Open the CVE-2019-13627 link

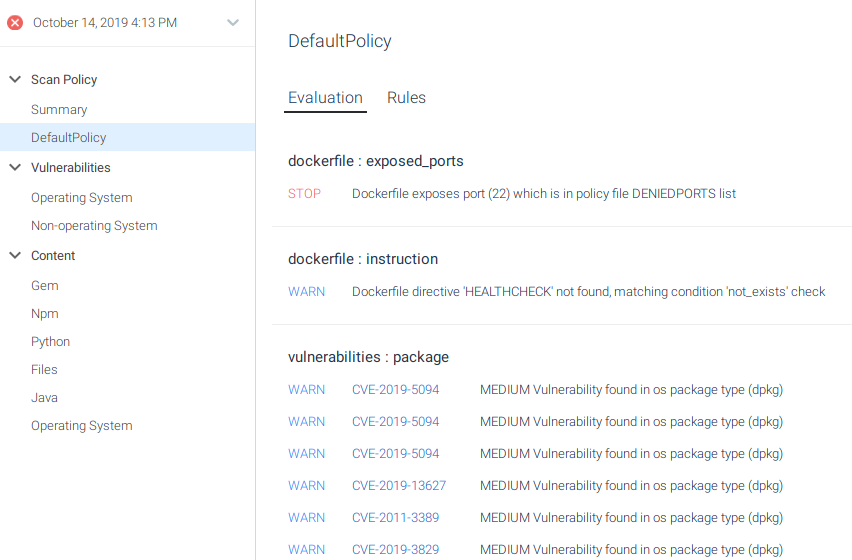tap(399, 486)
